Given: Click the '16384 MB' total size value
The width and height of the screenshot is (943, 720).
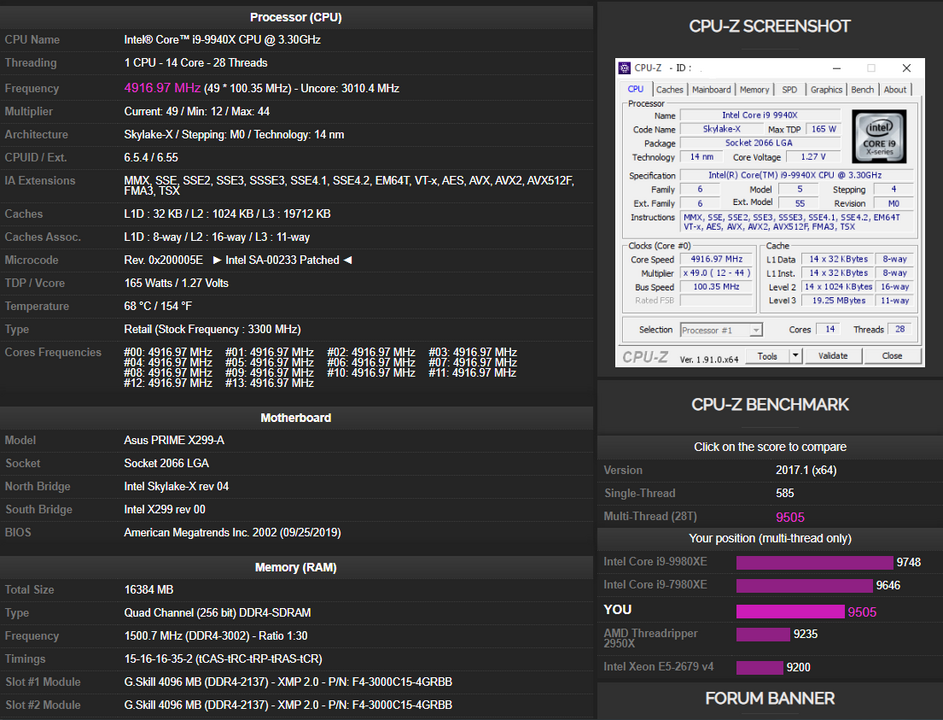Looking at the screenshot, I should (x=149, y=590).
